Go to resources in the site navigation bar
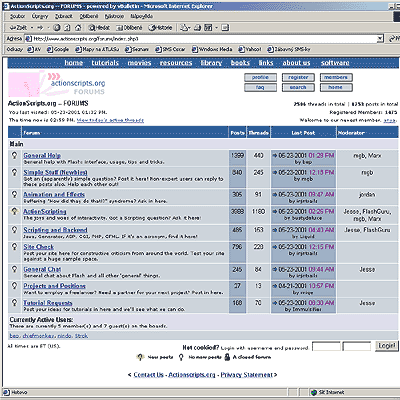Viewport: 400px width, 400px height. click(x=176, y=63)
